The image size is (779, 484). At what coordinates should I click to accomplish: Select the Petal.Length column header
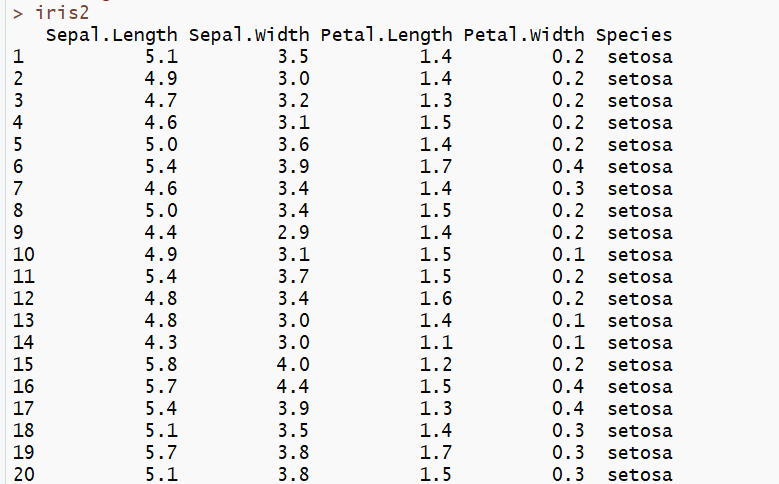(386, 35)
